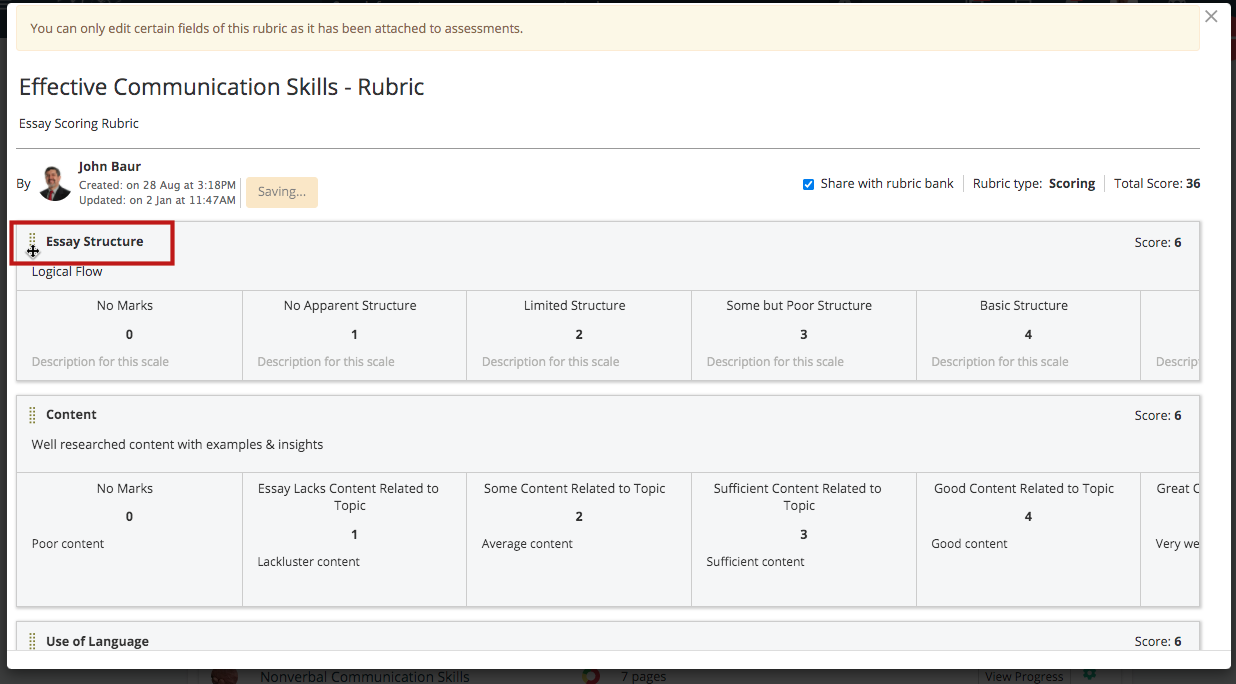
Task: Select the Essay Structure criterion title
Action: 94,241
